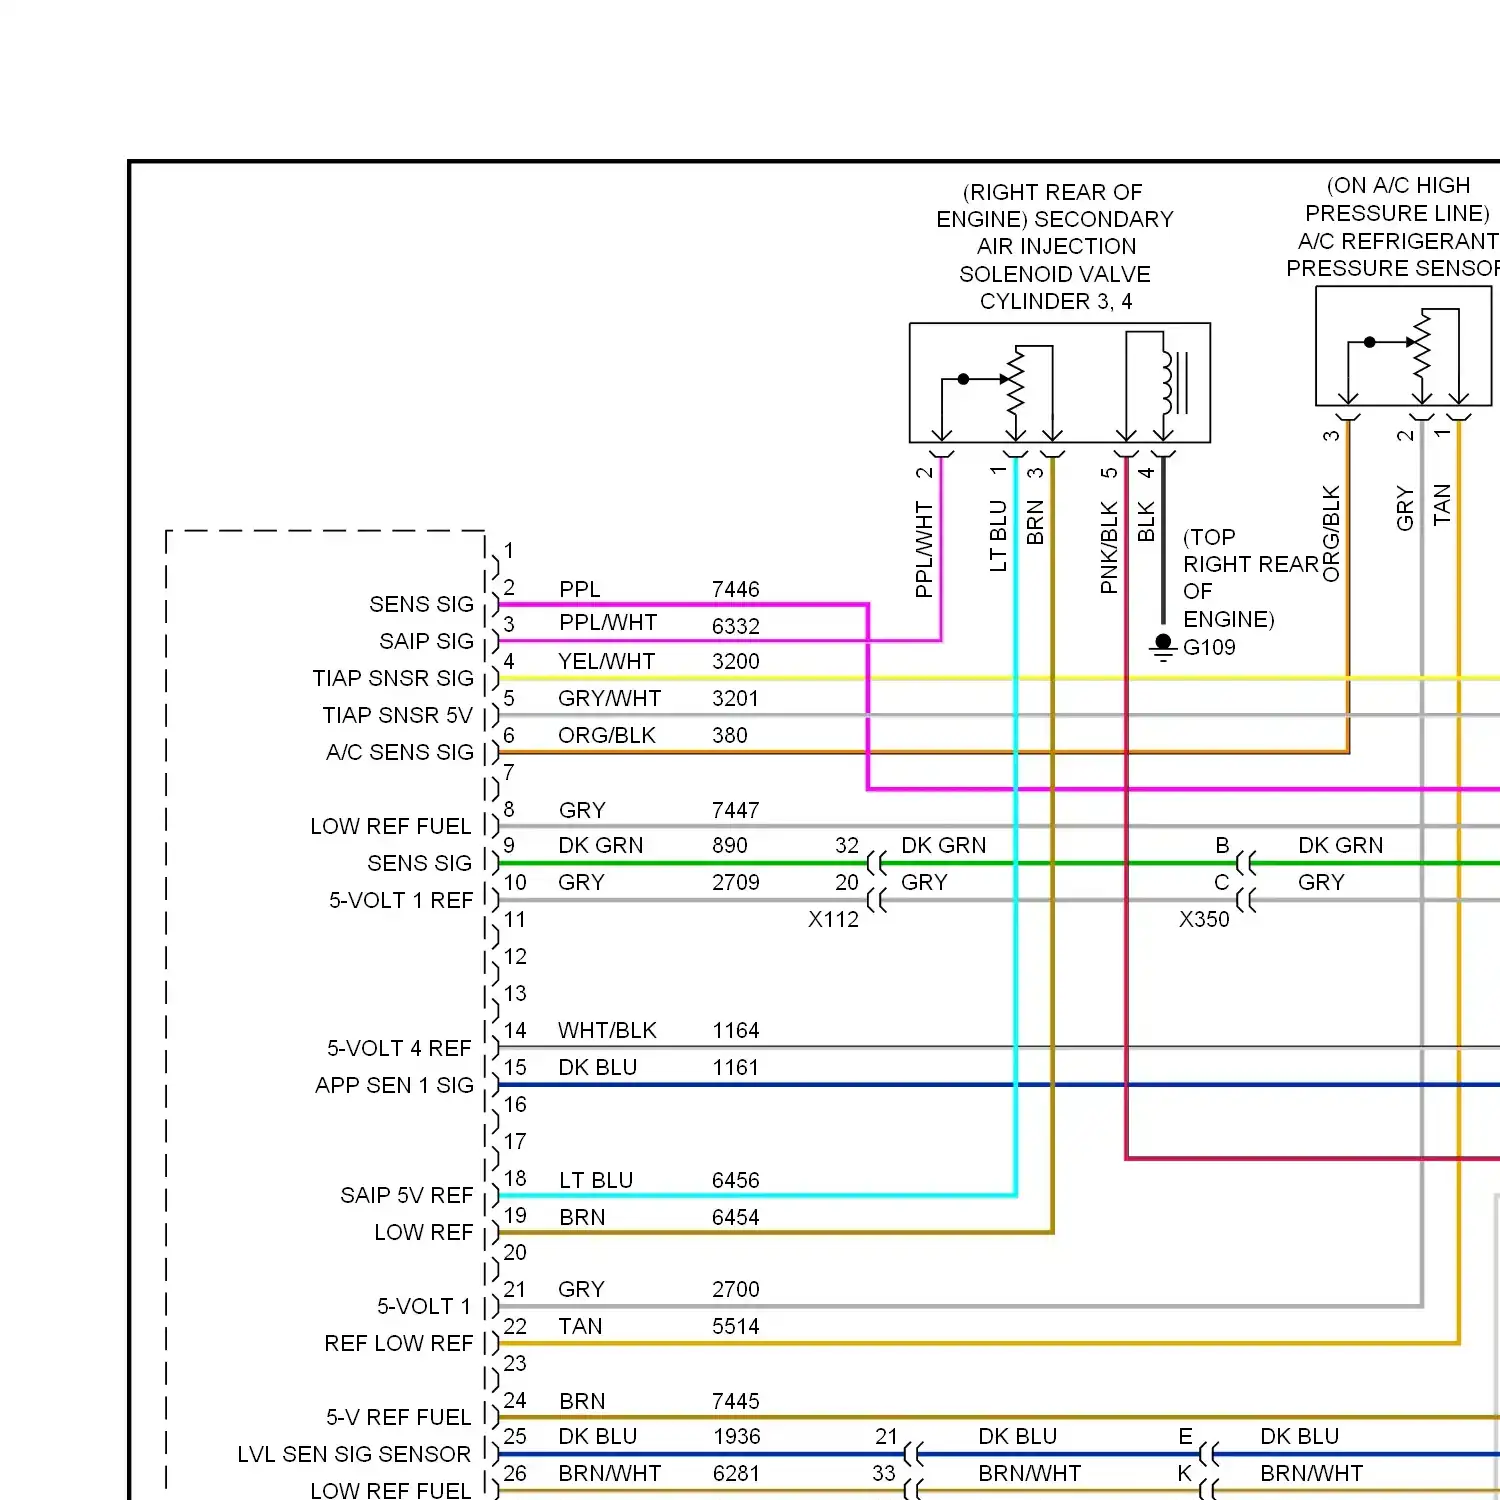Viewport: 1500px width, 1500px height.
Task: Select the 5-VOLT 4 REF label
Action: (x=399, y=1048)
